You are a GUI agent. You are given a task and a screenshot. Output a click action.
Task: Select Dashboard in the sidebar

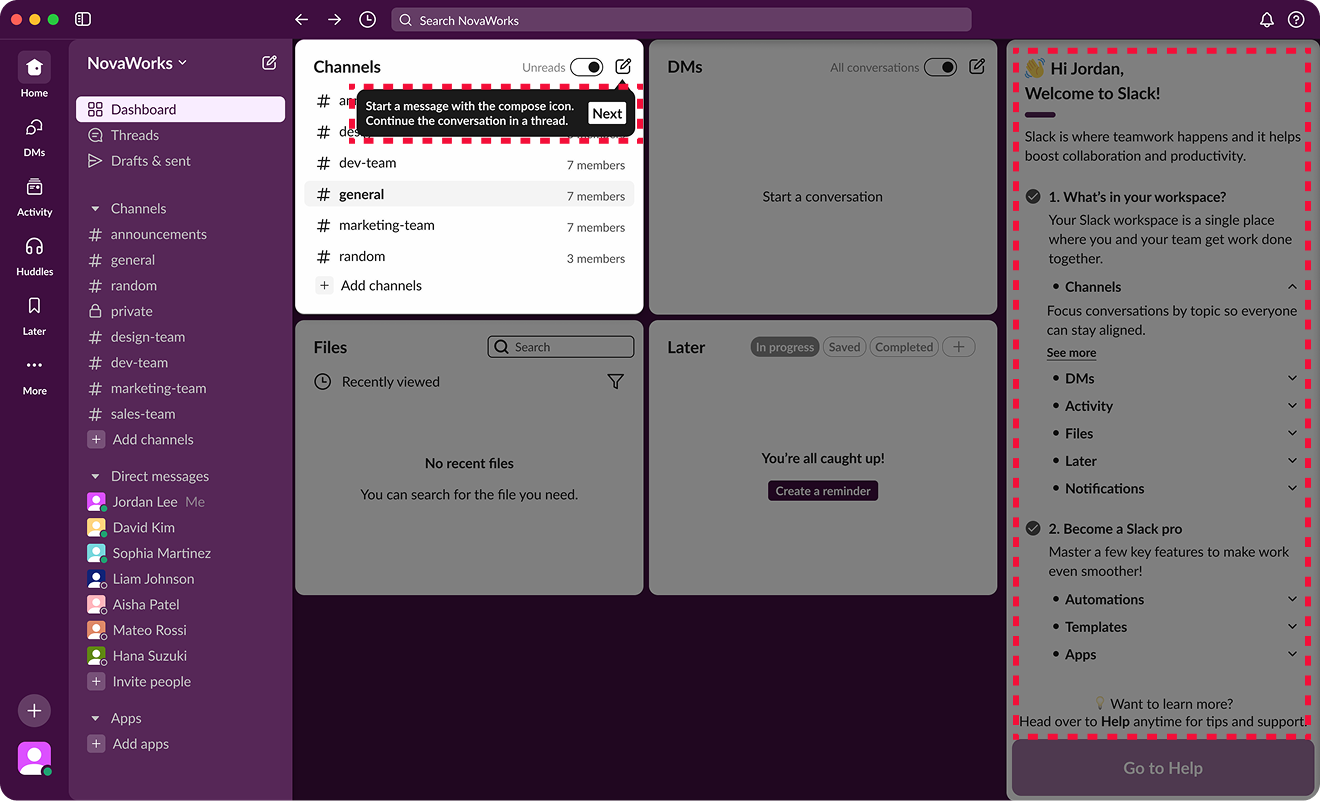tap(180, 109)
